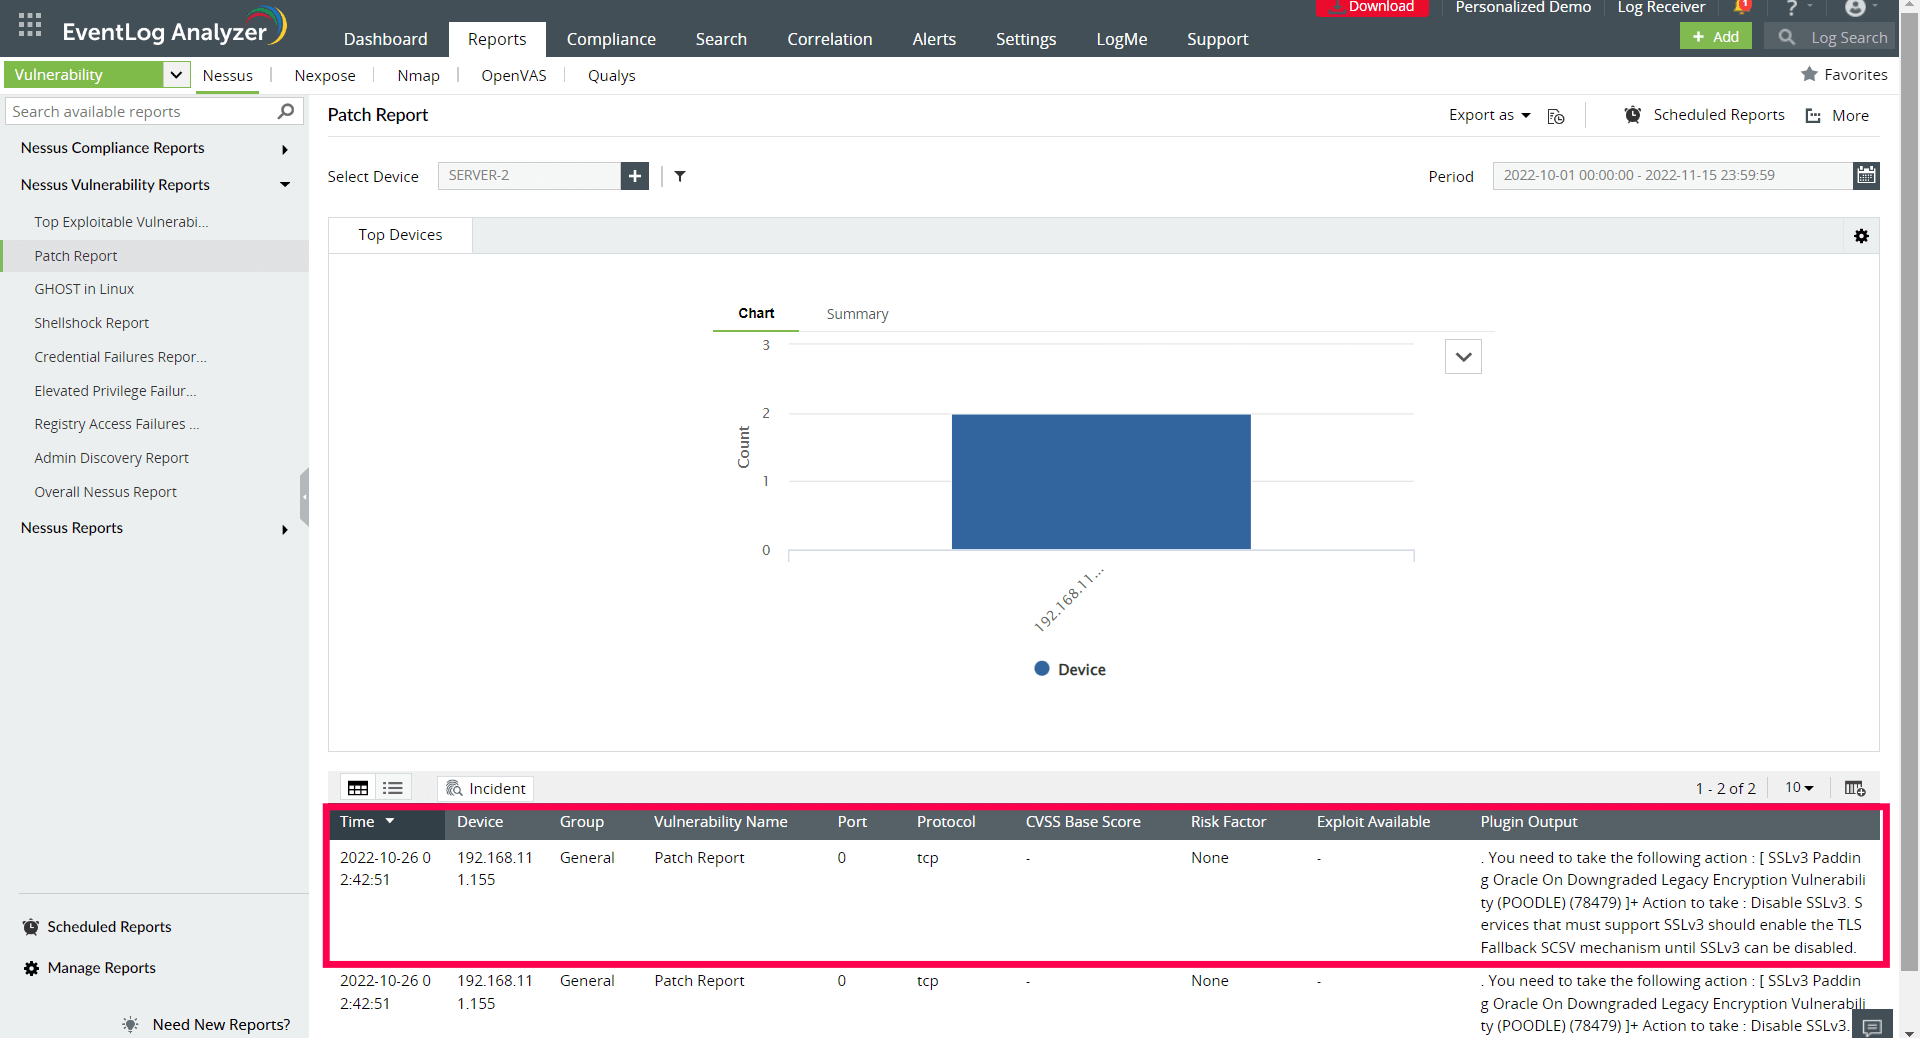Open the user account avatar
1920x1038 pixels.
1855,8
